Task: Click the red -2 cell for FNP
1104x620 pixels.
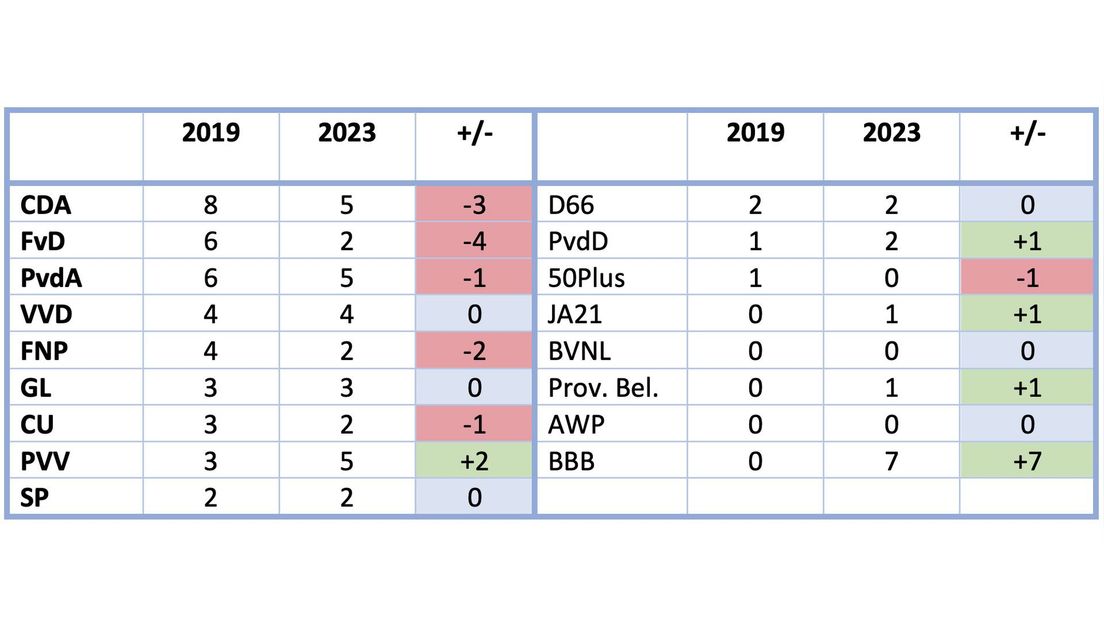Action: 474,351
